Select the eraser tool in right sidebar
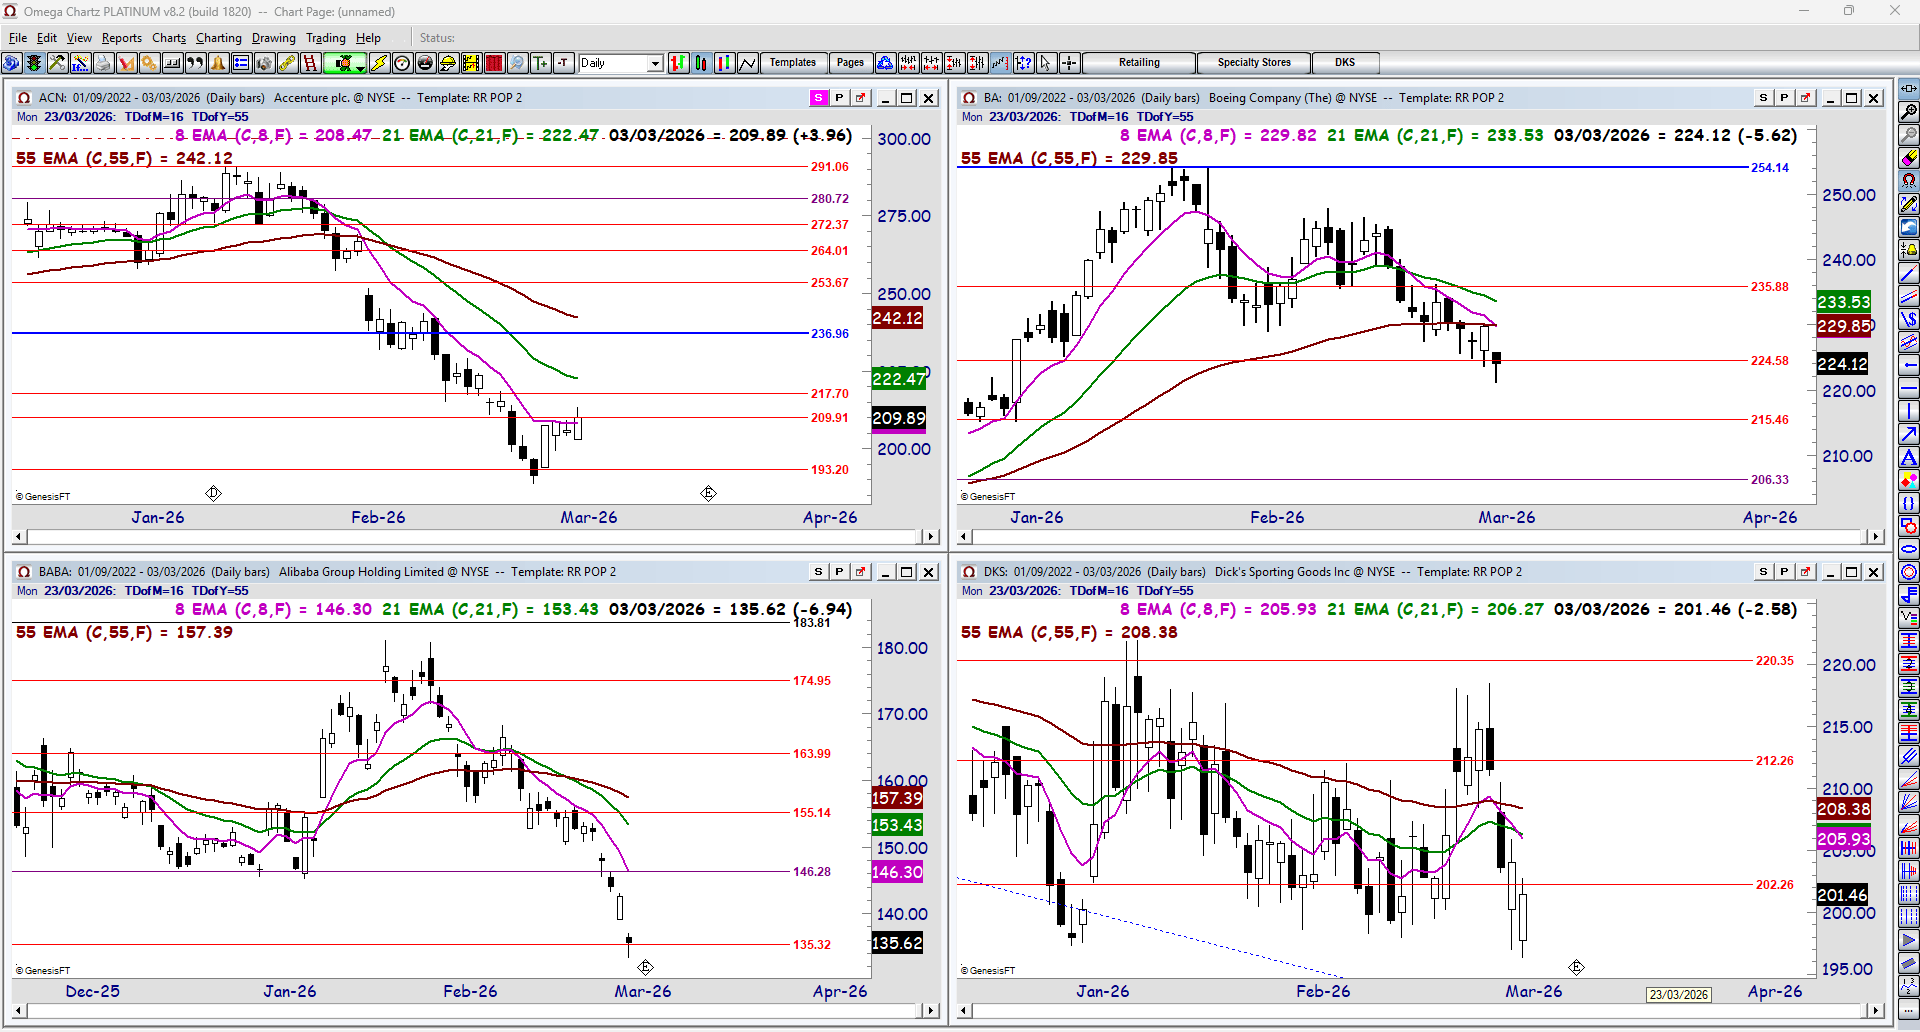 (x=1909, y=158)
